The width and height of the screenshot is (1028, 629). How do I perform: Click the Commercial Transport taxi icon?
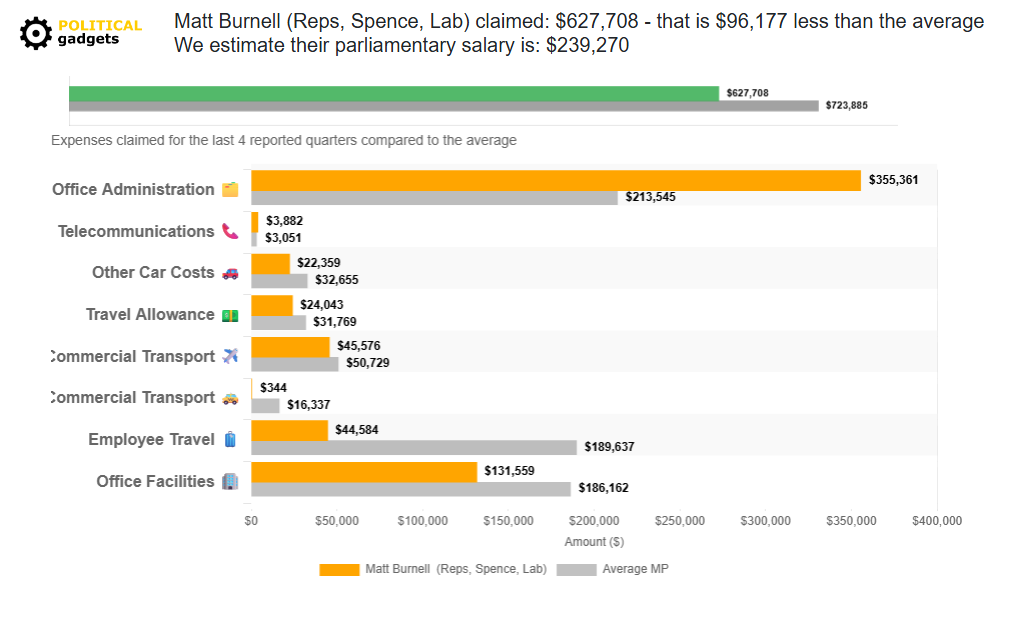(x=230, y=398)
